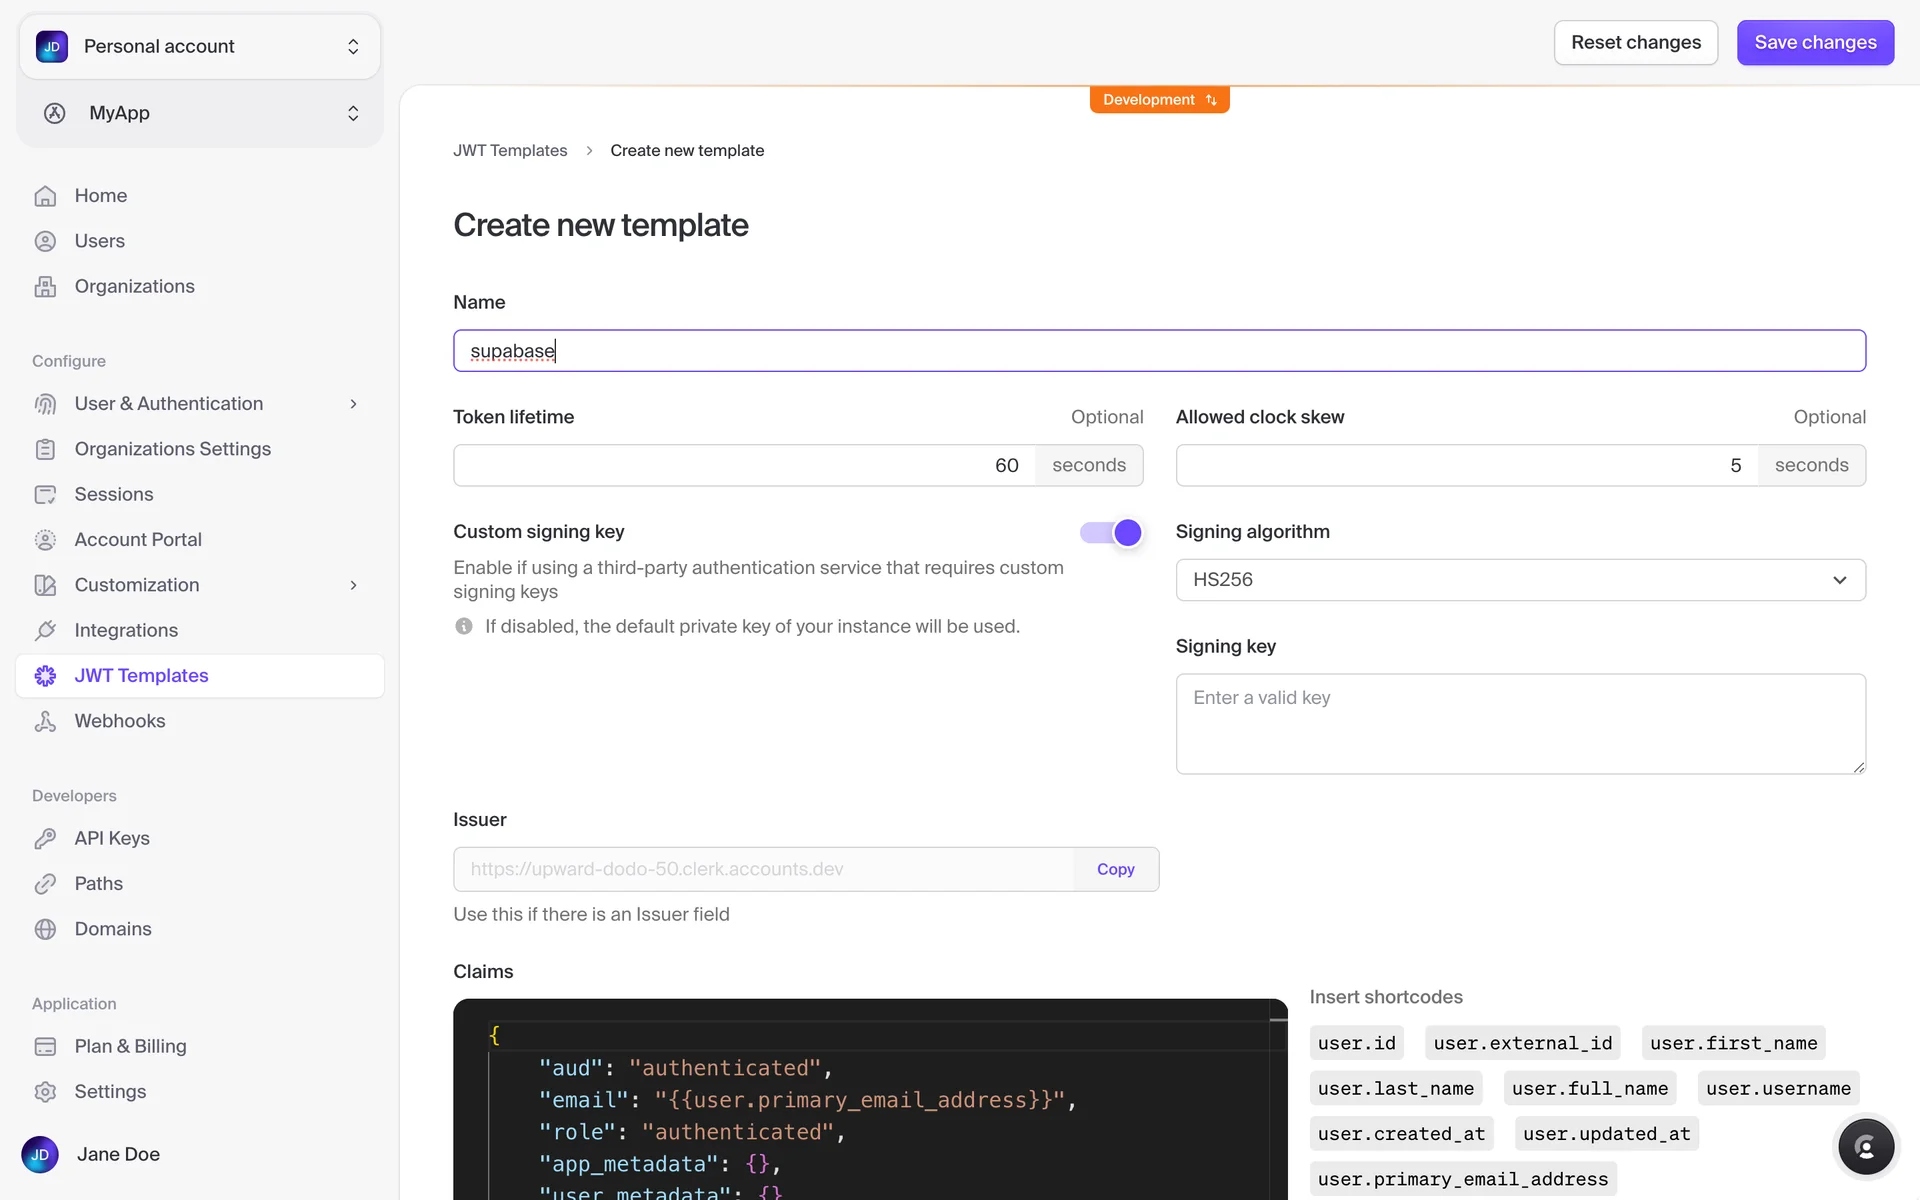Screen dimensions: 1920x1200
Task: Click the Domains globe icon
Action: pos(45,929)
